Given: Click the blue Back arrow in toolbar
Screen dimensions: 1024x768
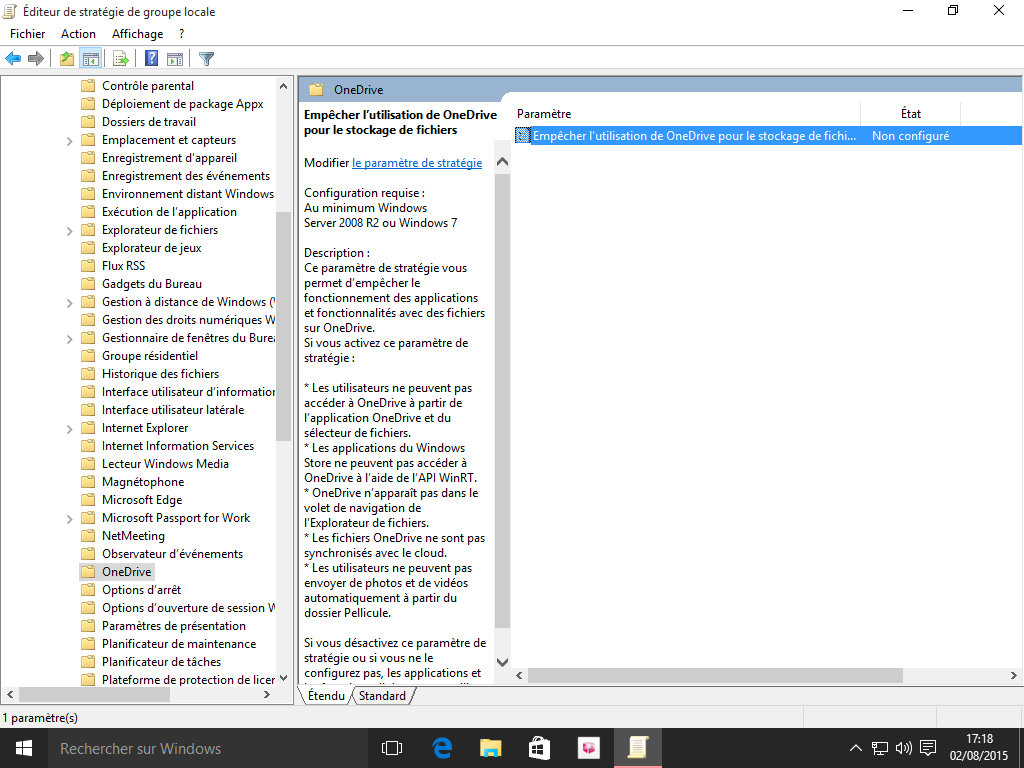Looking at the screenshot, I should pyautogui.click(x=13, y=59).
